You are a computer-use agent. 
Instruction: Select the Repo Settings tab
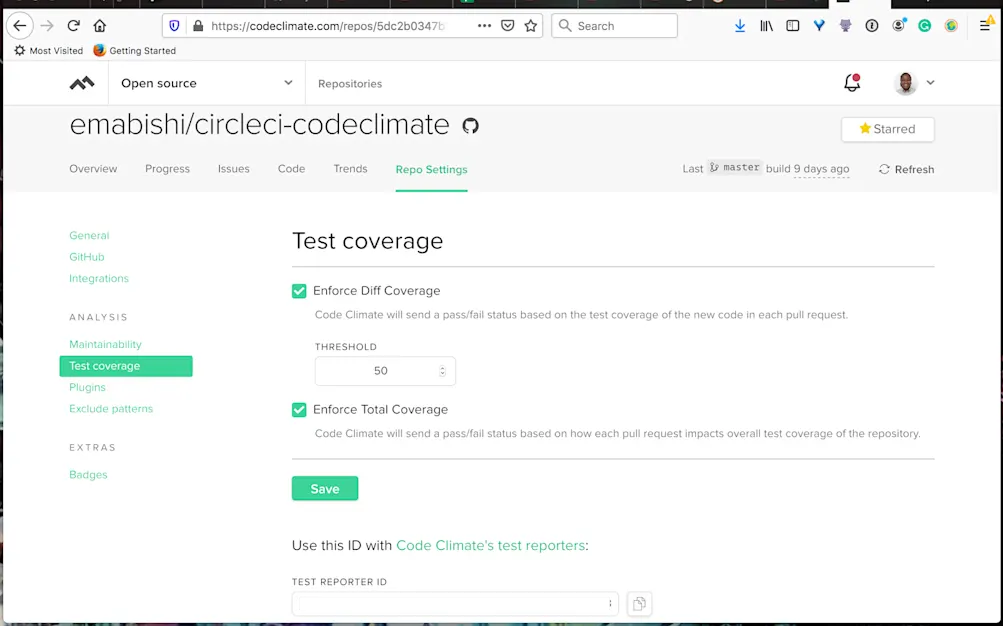point(431,169)
